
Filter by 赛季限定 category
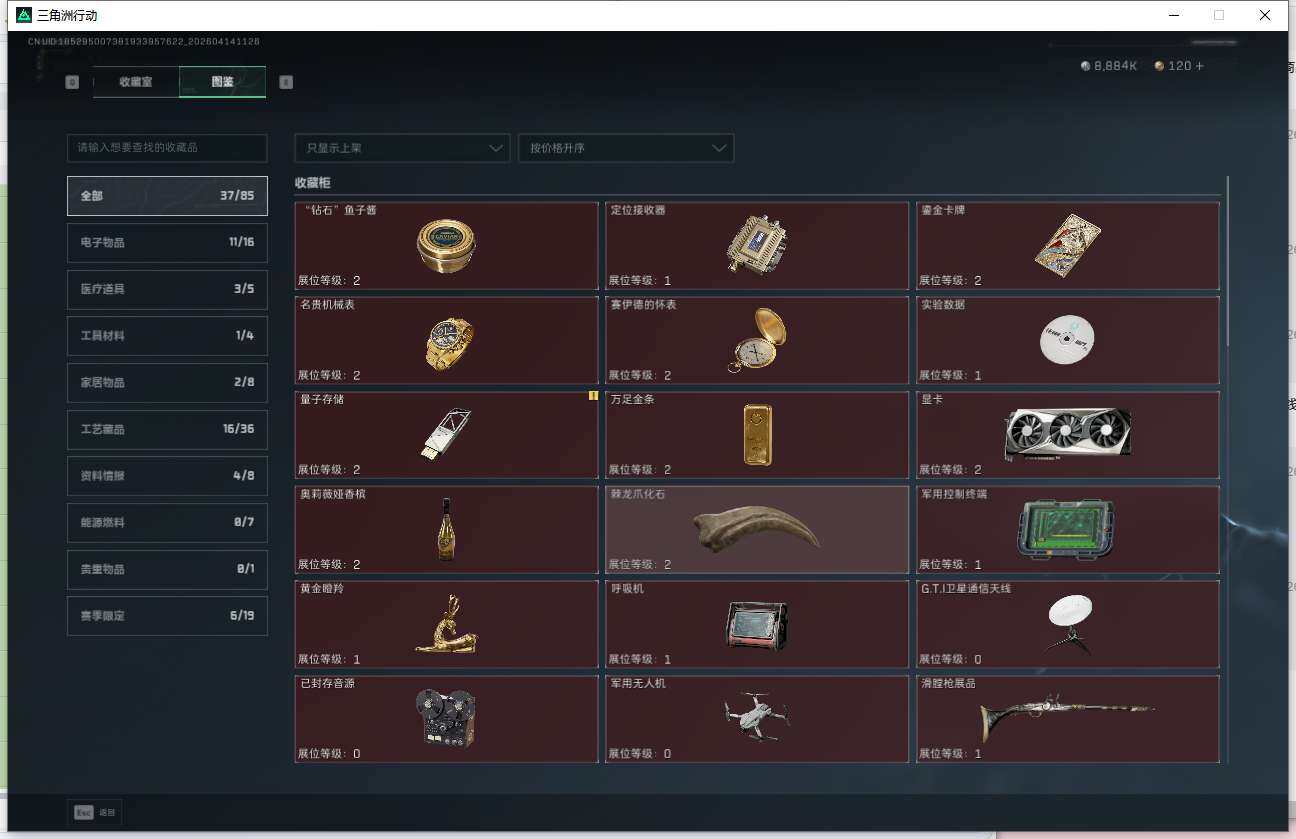(x=167, y=616)
